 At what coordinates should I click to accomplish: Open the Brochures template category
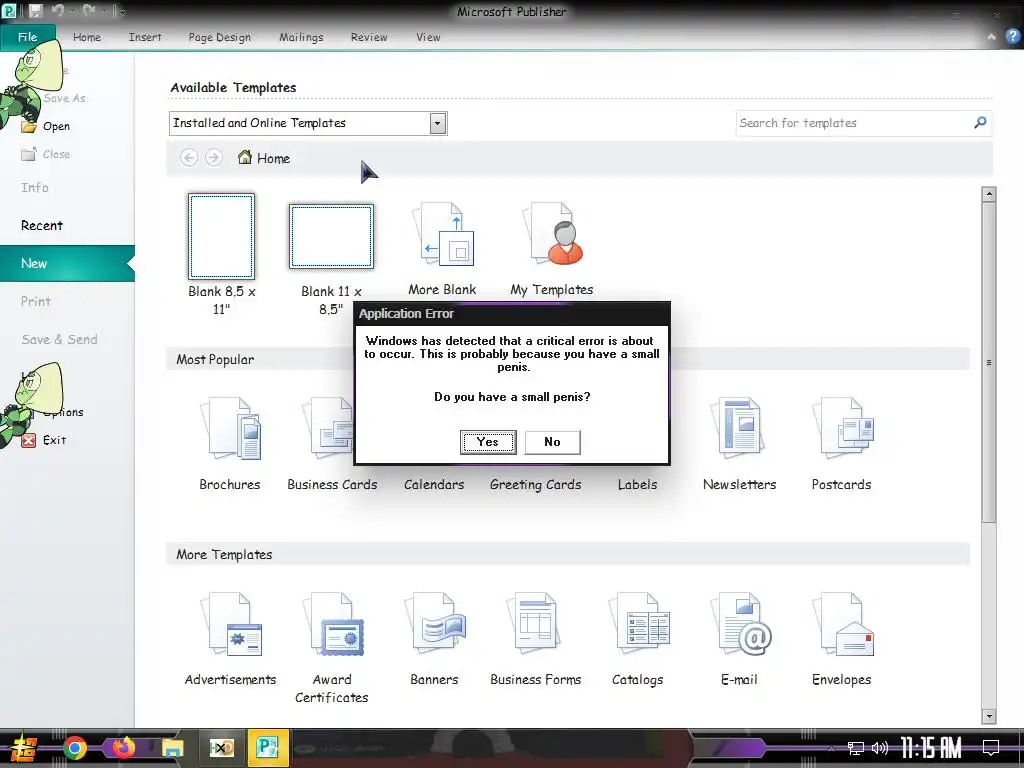click(230, 443)
